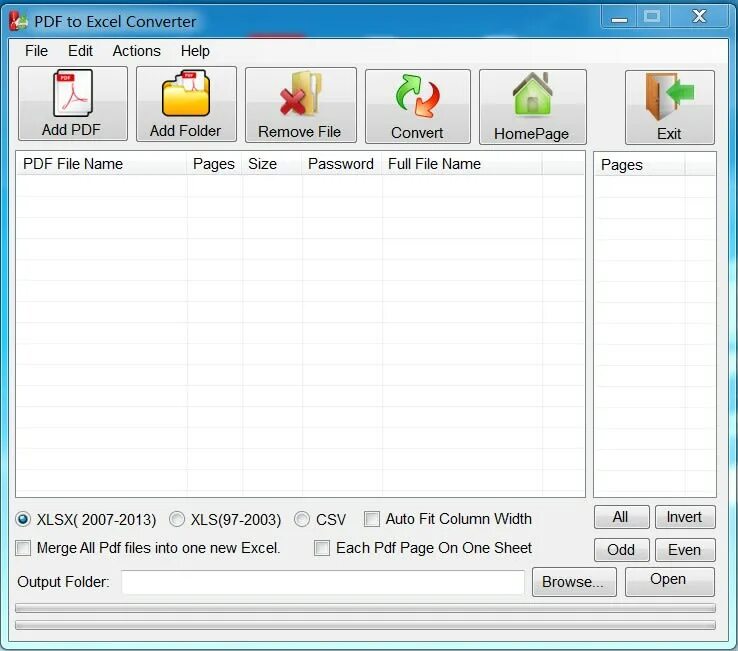Screen dimensions: 738x651
Task: Click Pages column header in file list
Action: 214,164
